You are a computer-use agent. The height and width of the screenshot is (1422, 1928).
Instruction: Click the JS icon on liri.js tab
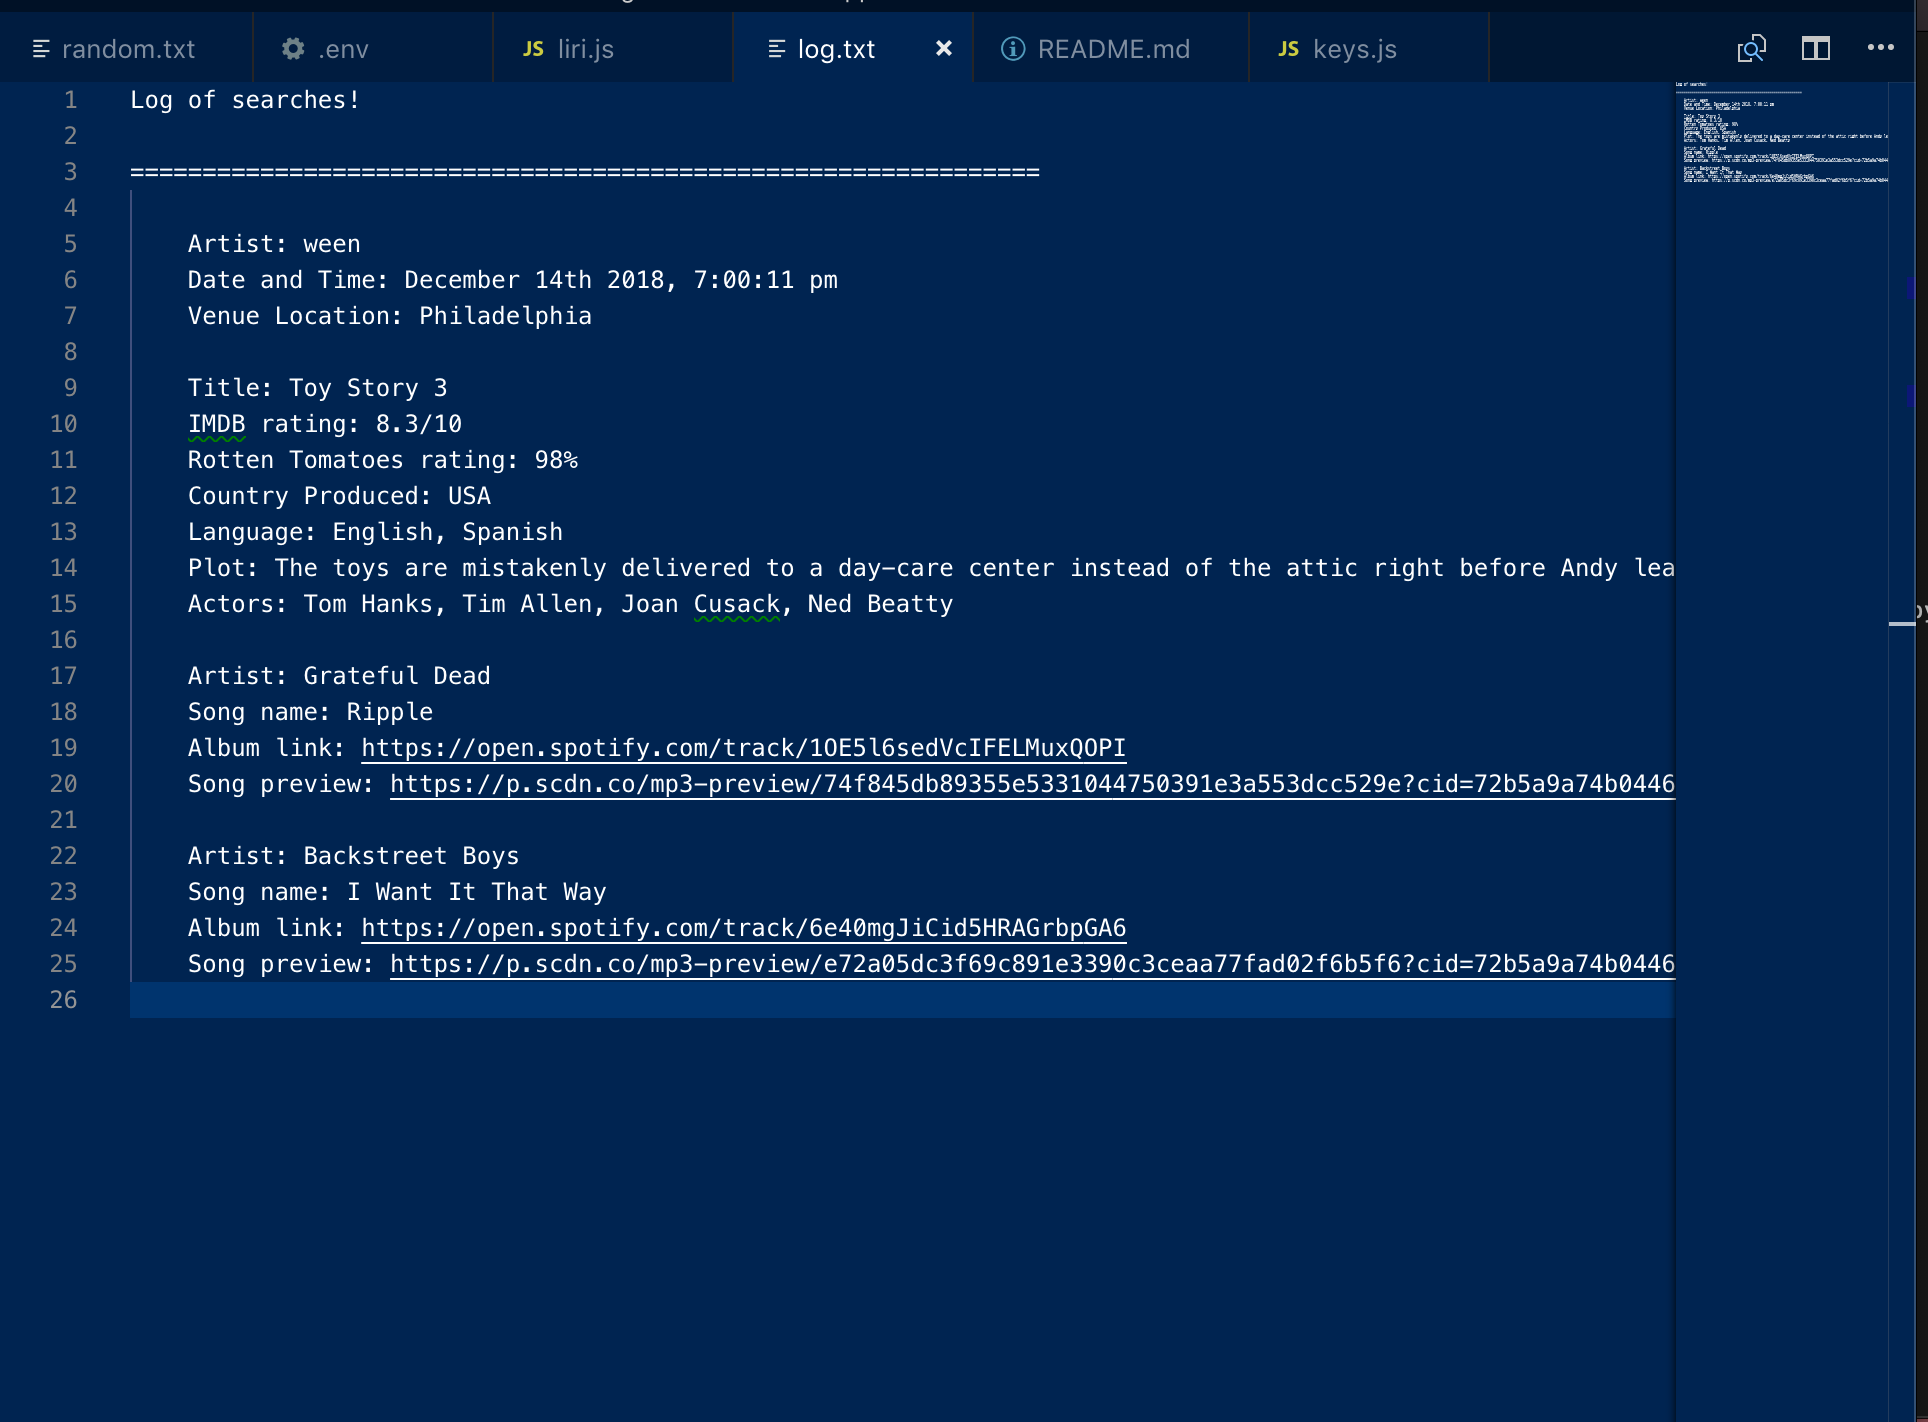[x=533, y=48]
